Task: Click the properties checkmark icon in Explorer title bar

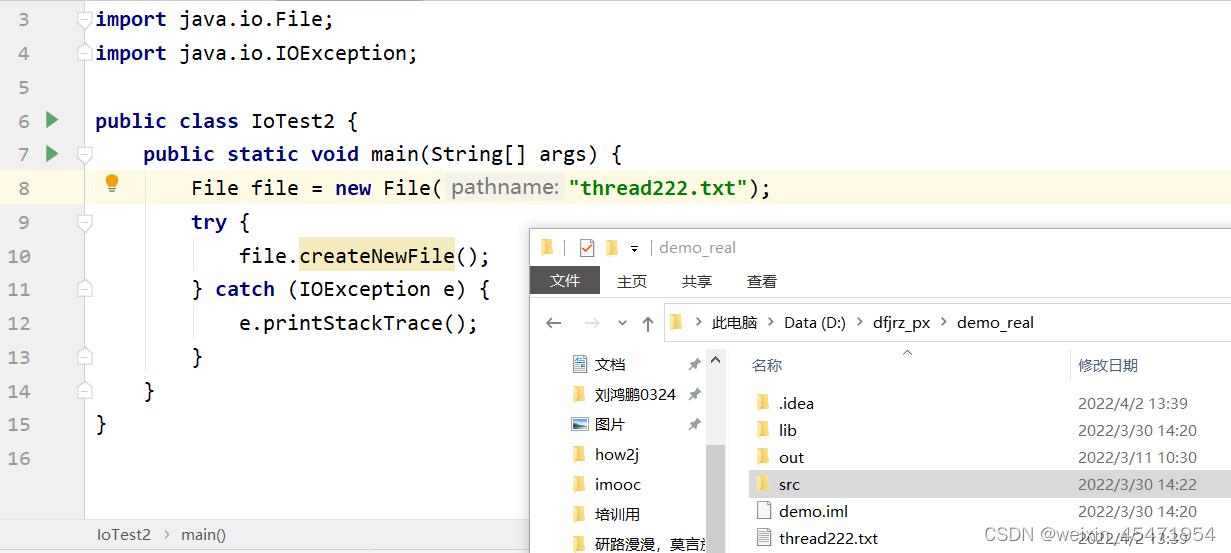Action: point(587,248)
